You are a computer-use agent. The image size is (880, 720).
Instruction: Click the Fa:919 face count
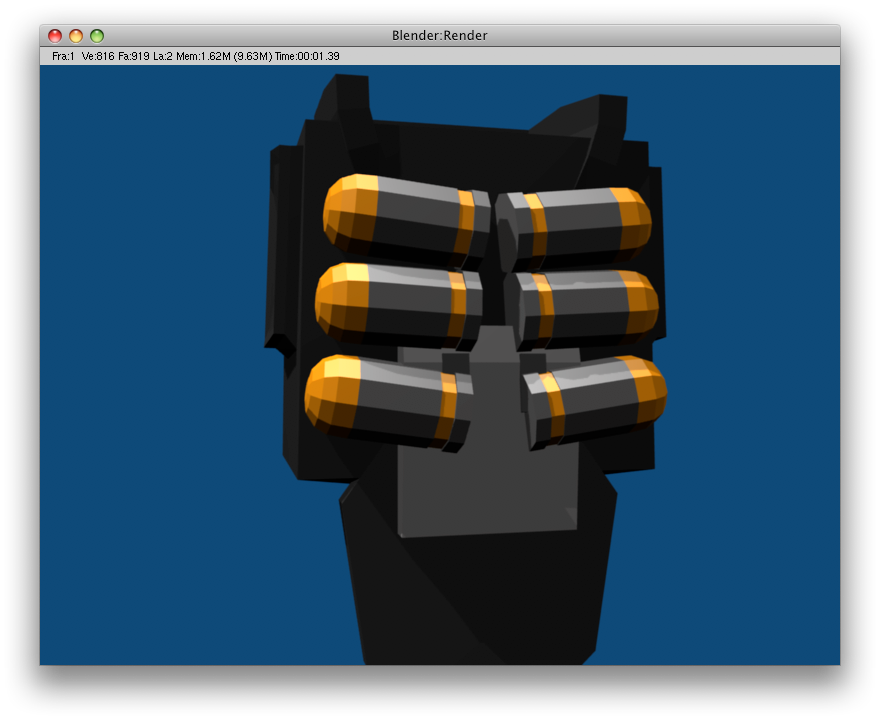coord(134,57)
